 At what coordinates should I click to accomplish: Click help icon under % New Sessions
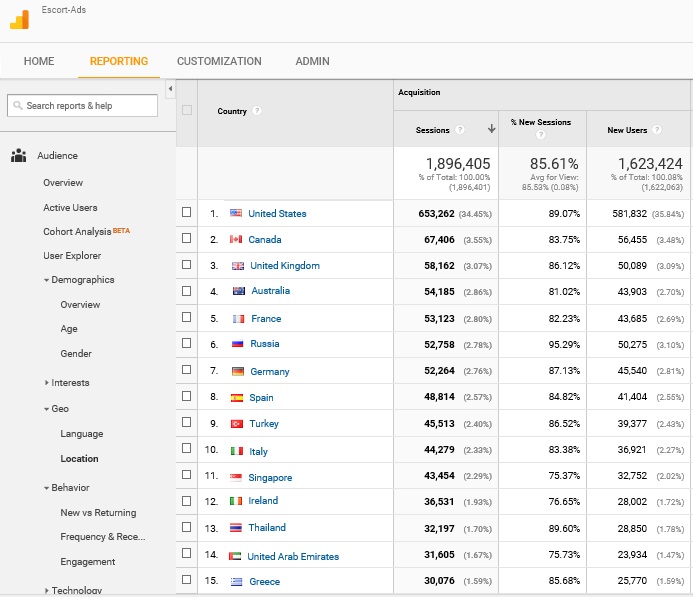(540, 134)
